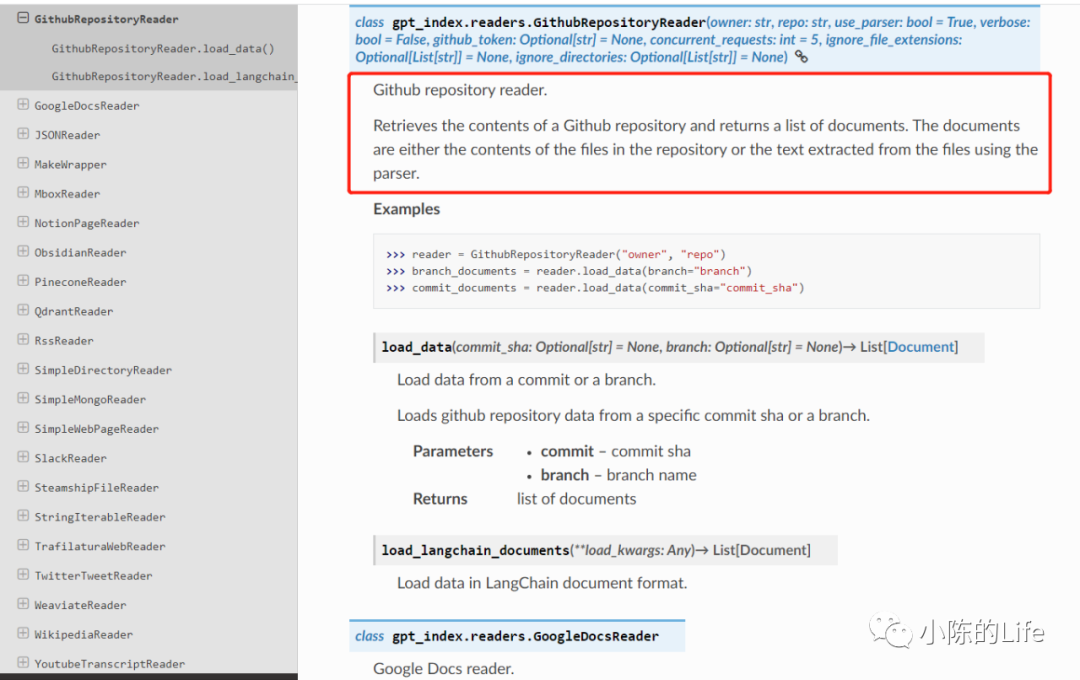
Task: Click the code example block
Action: click(706, 271)
